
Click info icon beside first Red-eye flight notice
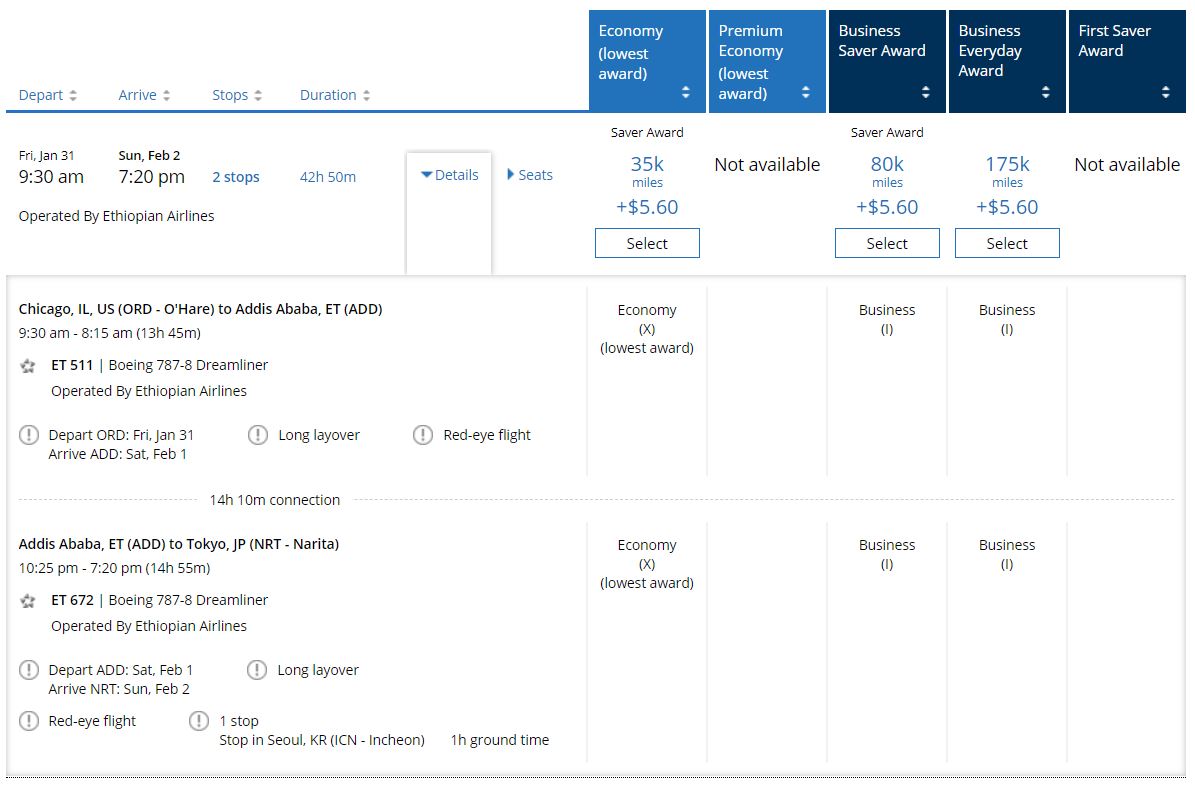423,435
